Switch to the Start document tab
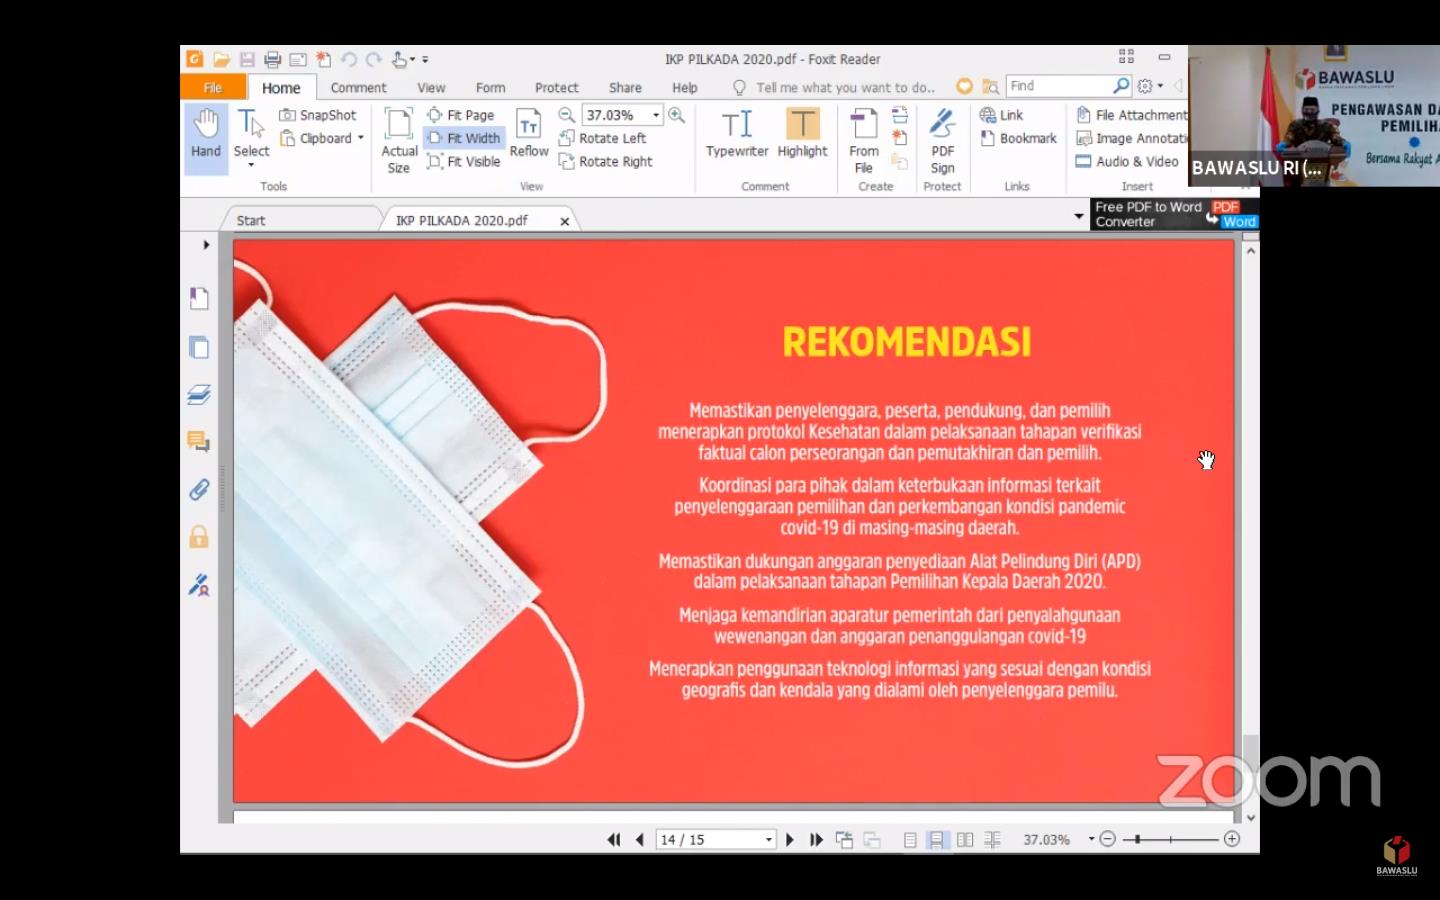1440x900 pixels. pos(251,220)
